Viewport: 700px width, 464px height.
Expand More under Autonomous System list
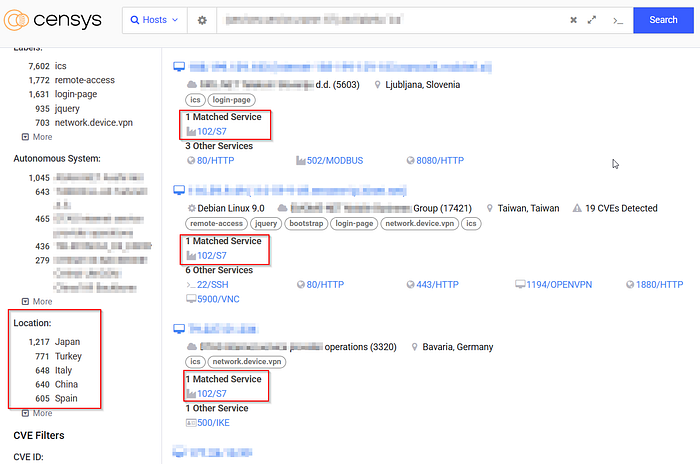tap(37, 301)
